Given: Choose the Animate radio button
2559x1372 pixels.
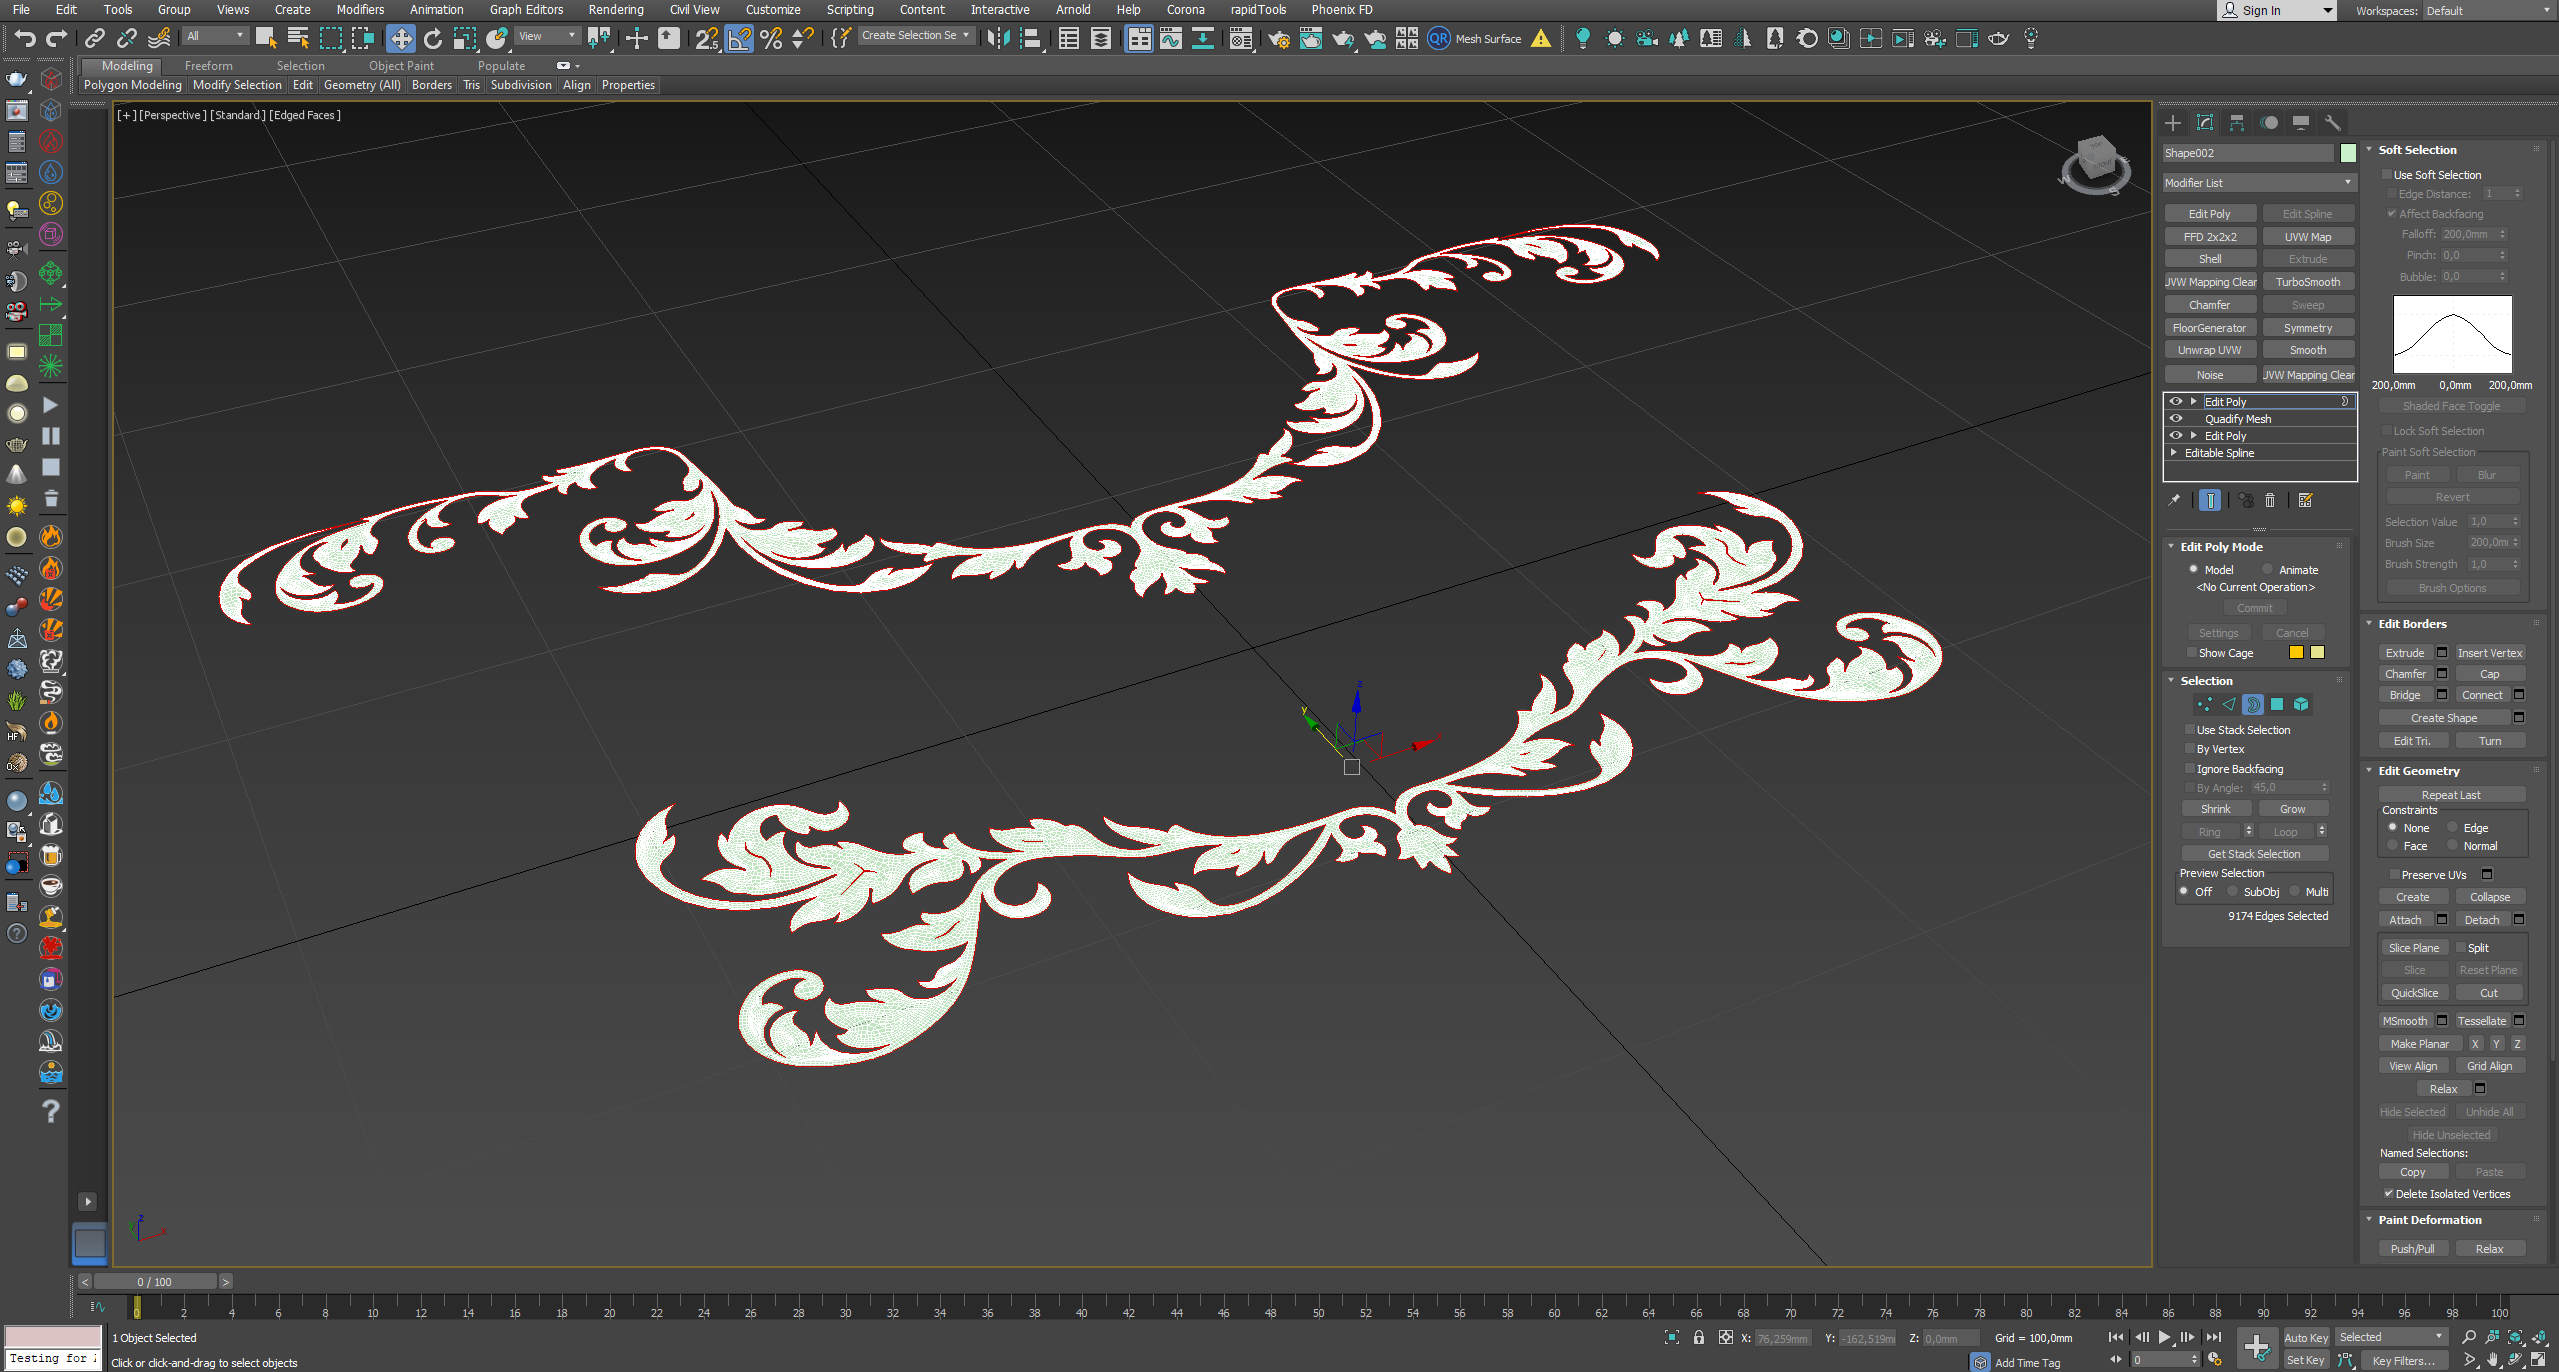Looking at the screenshot, I should (2267, 570).
